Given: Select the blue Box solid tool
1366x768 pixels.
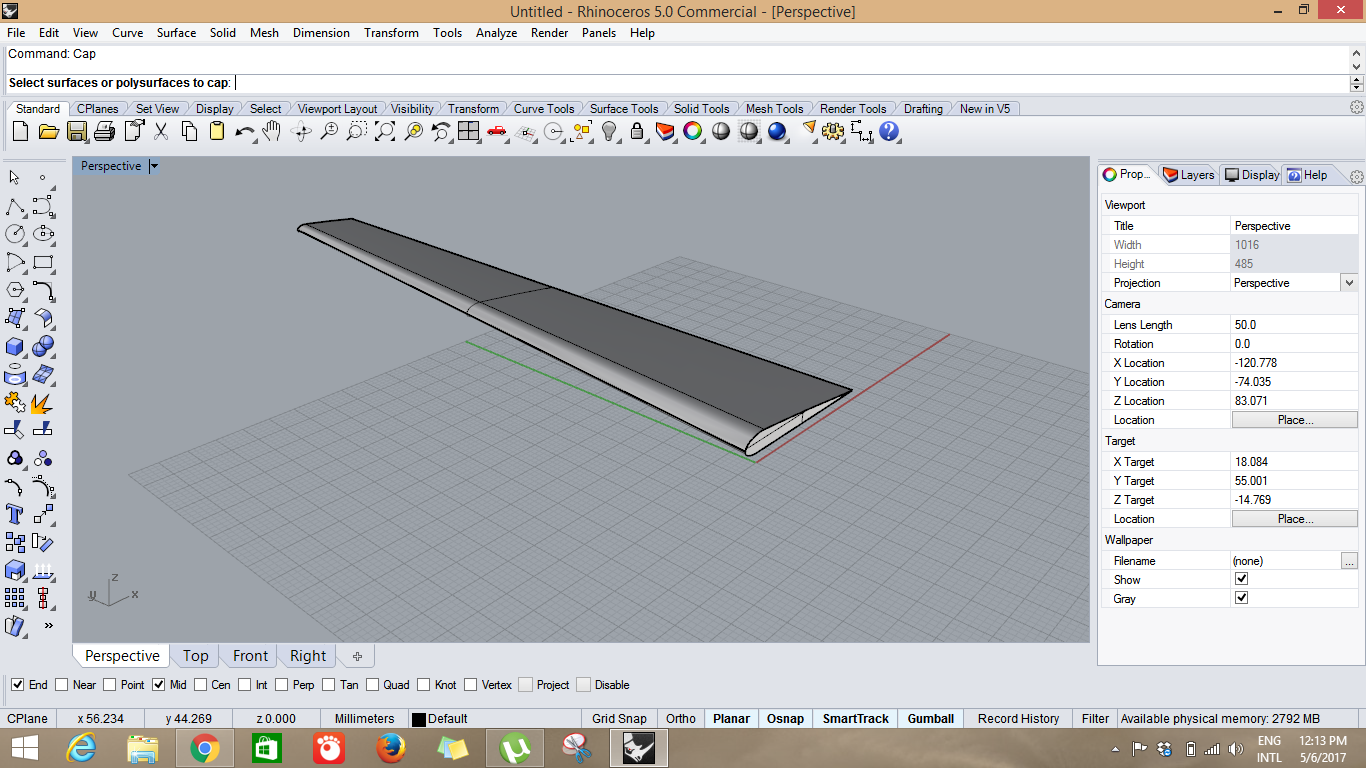Looking at the screenshot, I should pos(15,346).
